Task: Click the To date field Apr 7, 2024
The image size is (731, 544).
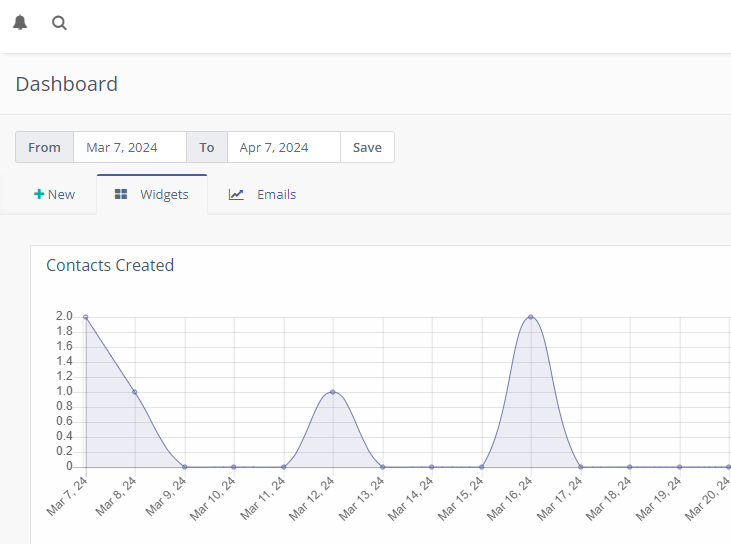Action: point(284,147)
